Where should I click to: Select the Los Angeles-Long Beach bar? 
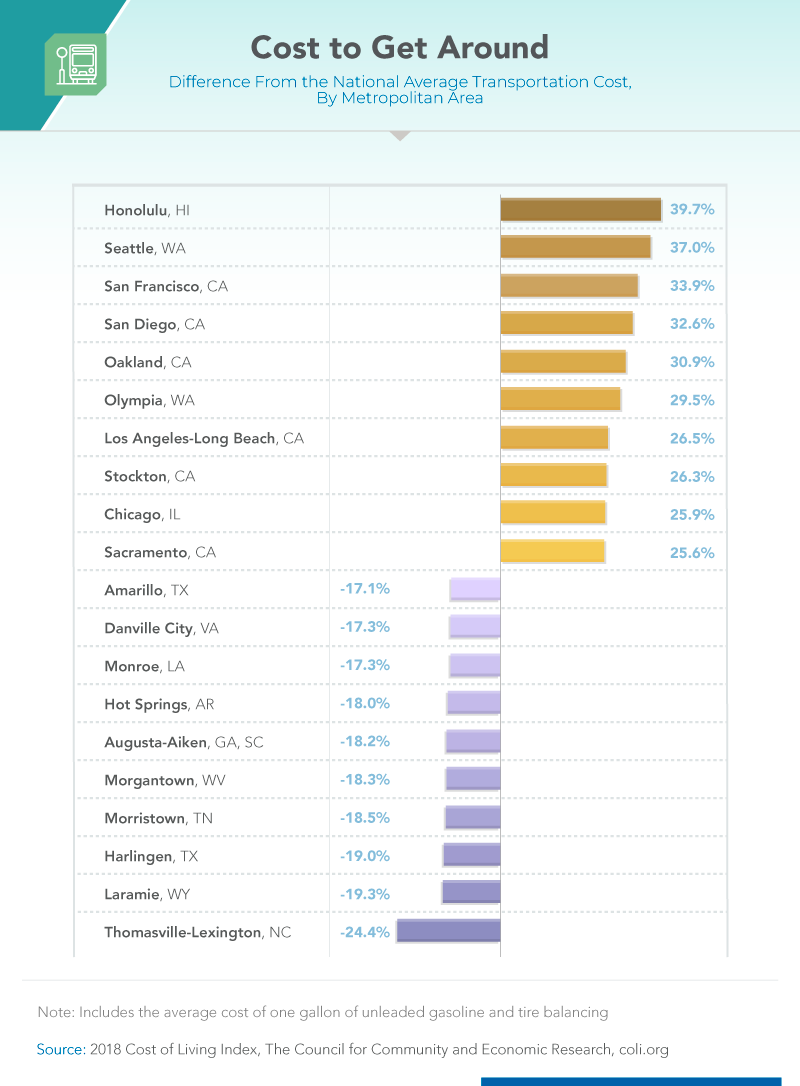click(554, 438)
